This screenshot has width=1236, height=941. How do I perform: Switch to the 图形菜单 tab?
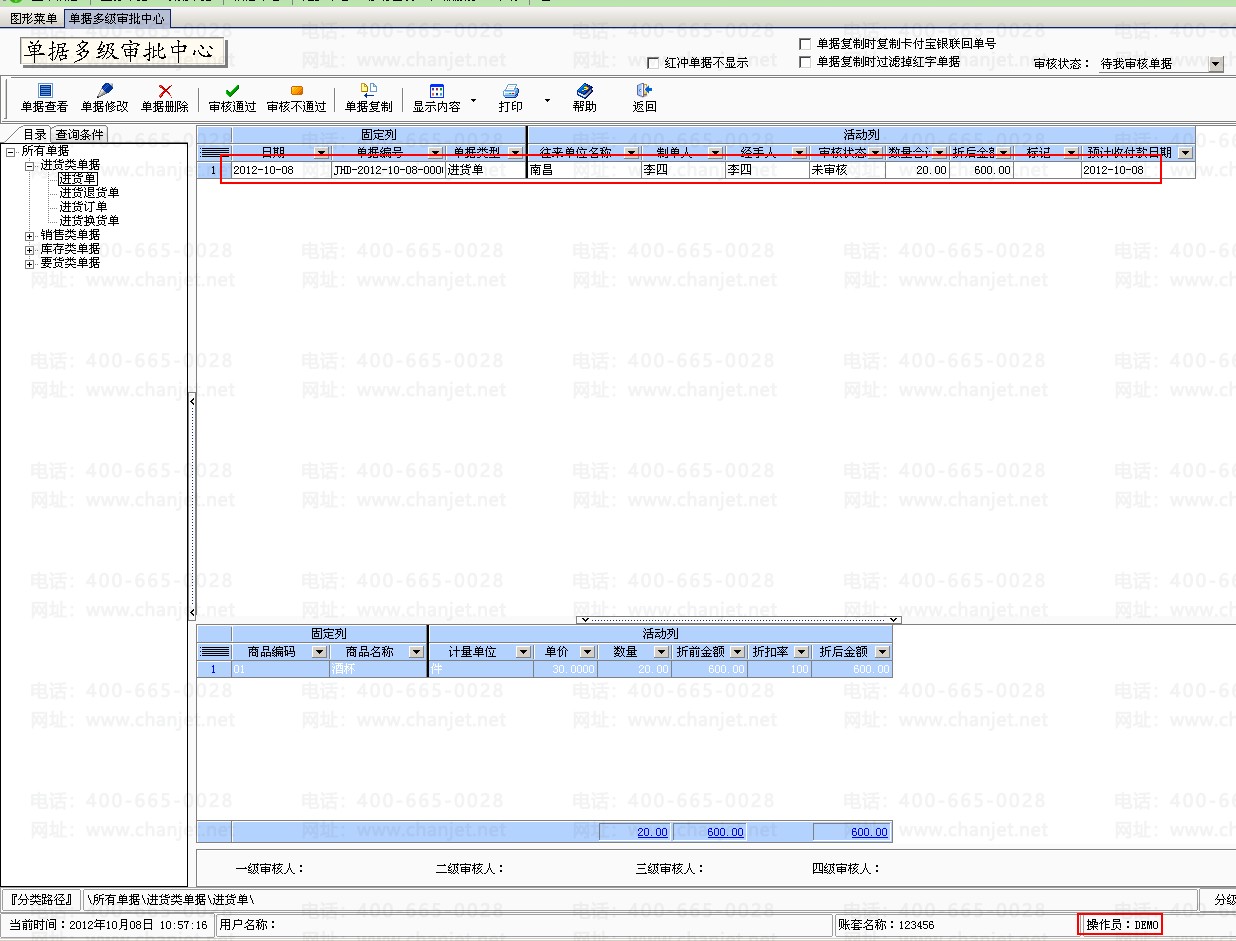tap(33, 18)
